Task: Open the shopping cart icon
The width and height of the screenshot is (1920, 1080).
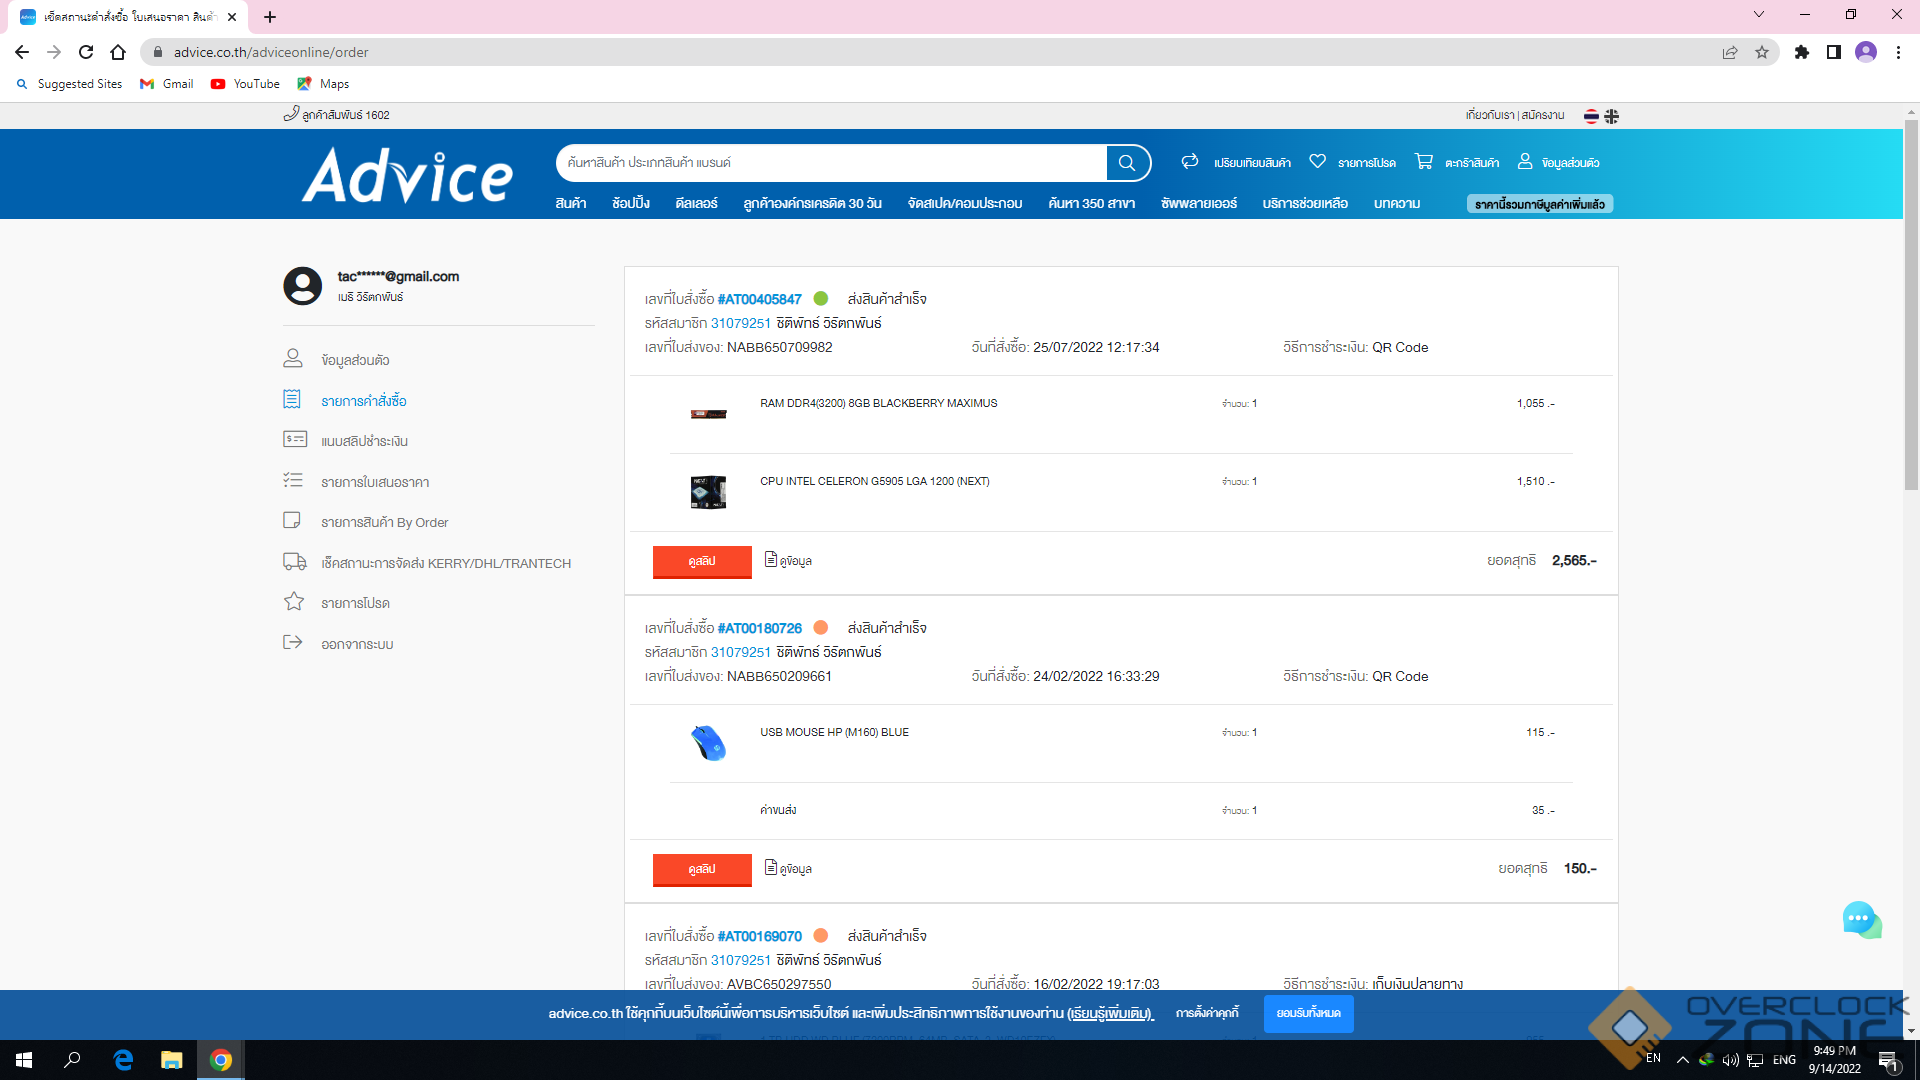Action: 1424,162
